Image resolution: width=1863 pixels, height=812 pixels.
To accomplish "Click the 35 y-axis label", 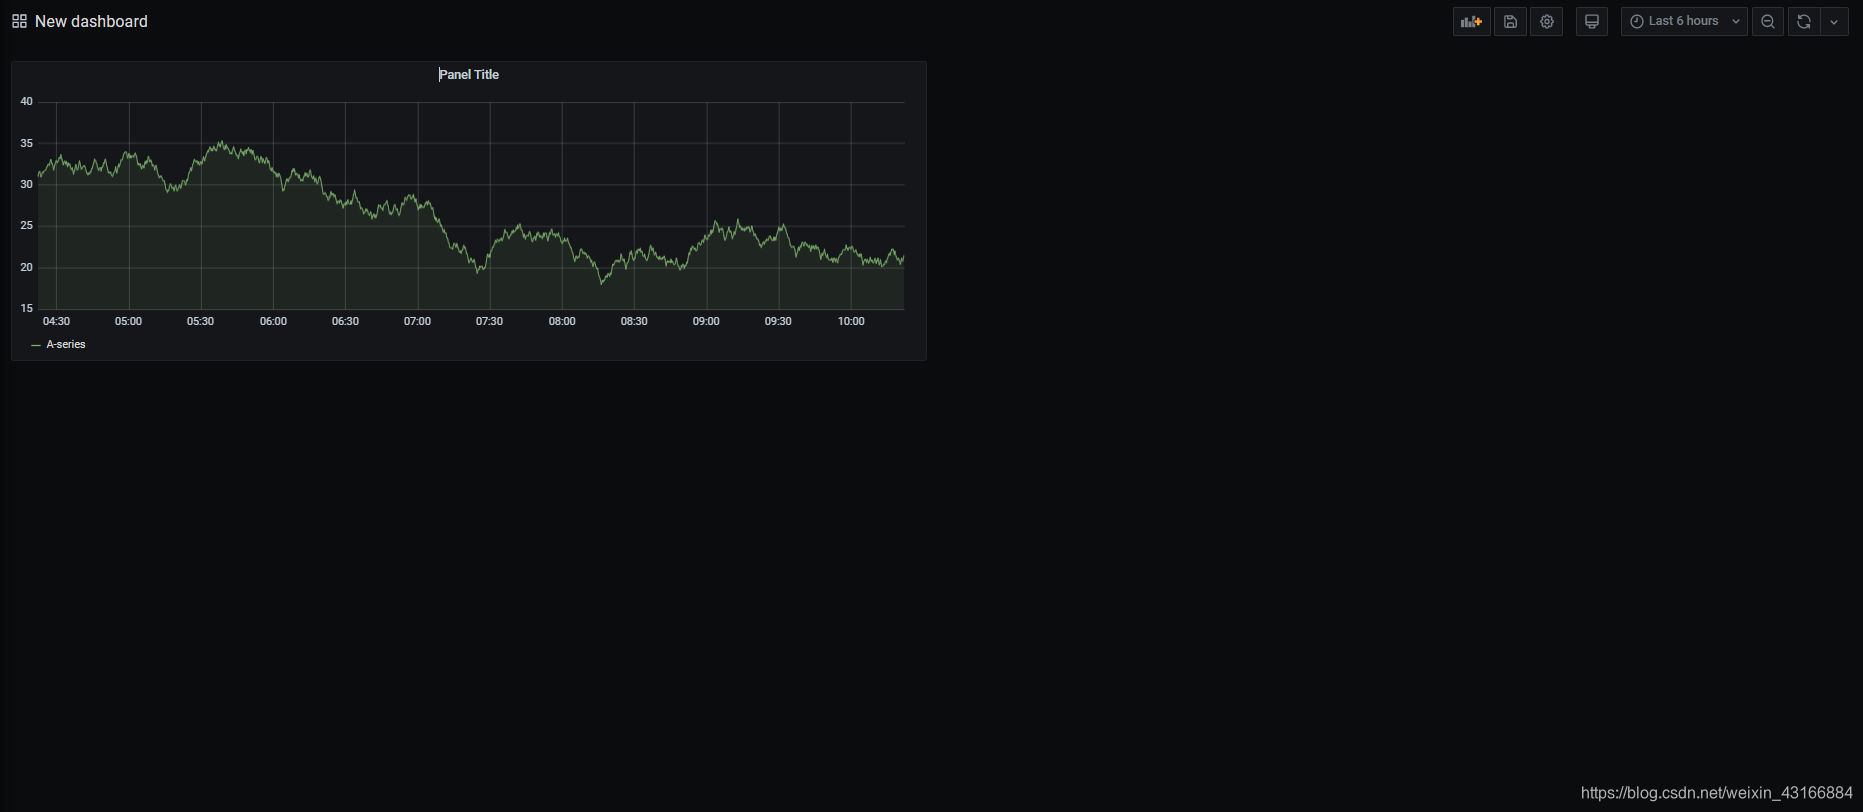I will [x=27, y=143].
